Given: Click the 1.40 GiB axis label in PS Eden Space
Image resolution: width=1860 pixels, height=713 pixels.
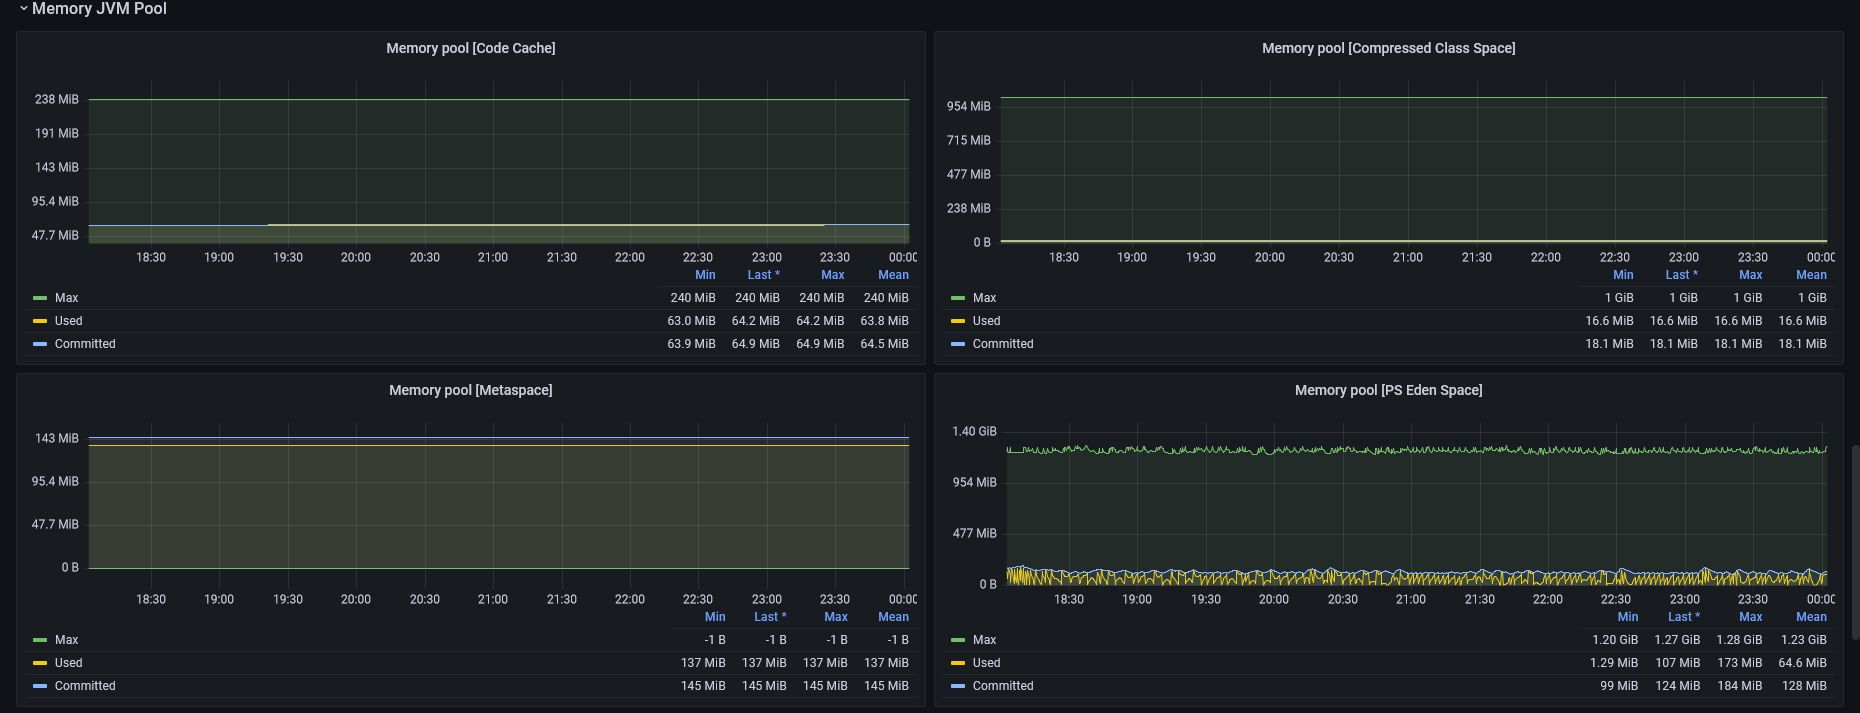Looking at the screenshot, I should [974, 432].
